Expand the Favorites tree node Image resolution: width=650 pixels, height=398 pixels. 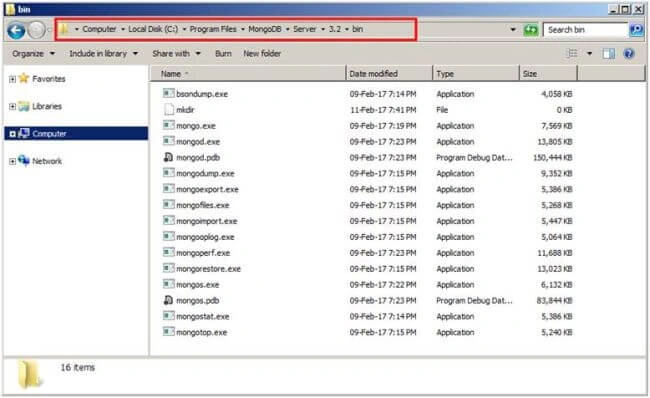tap(12, 79)
